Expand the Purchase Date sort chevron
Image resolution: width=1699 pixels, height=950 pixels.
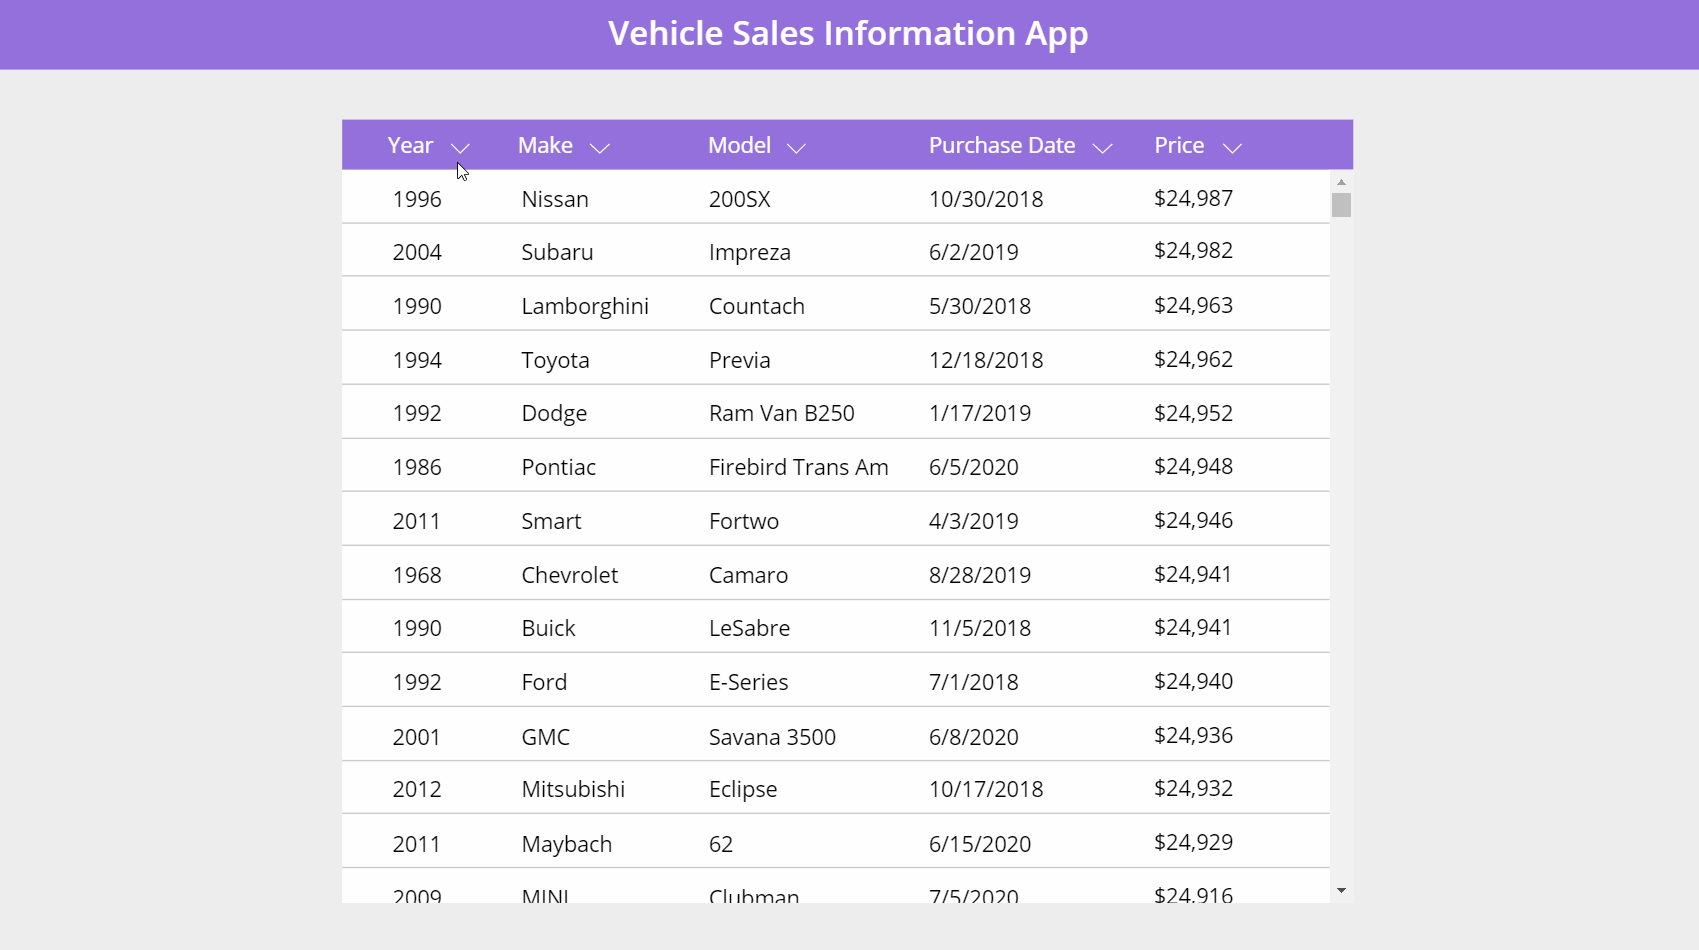pos(1102,148)
